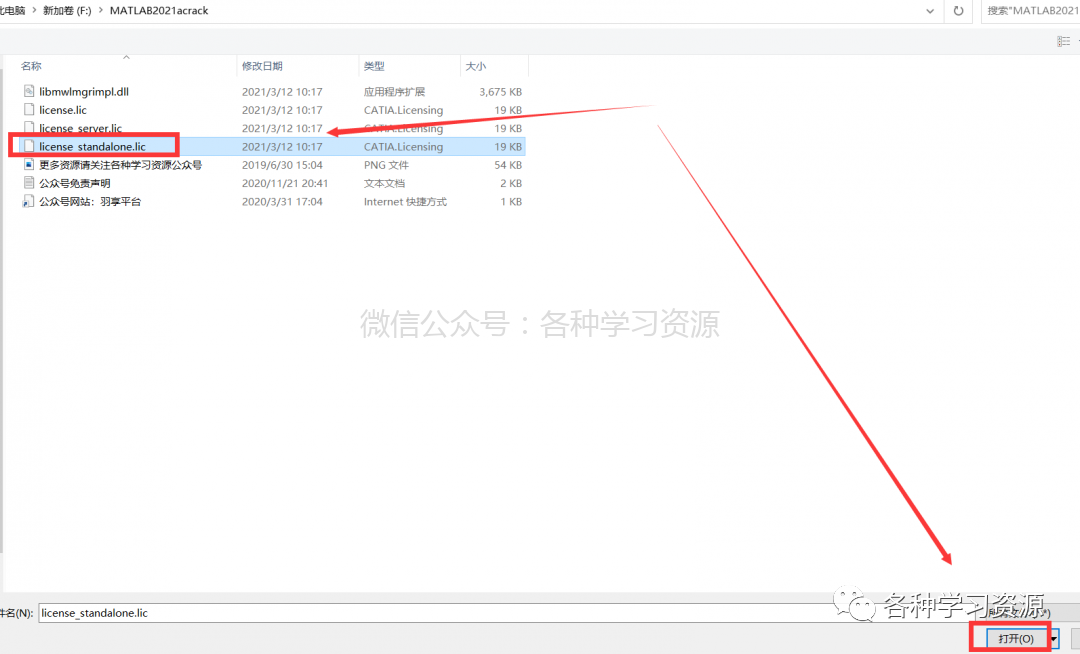Viewport: 1080px width, 654px height.
Task: Click the 公众号网站 internet shortcut icon
Action: (29, 201)
